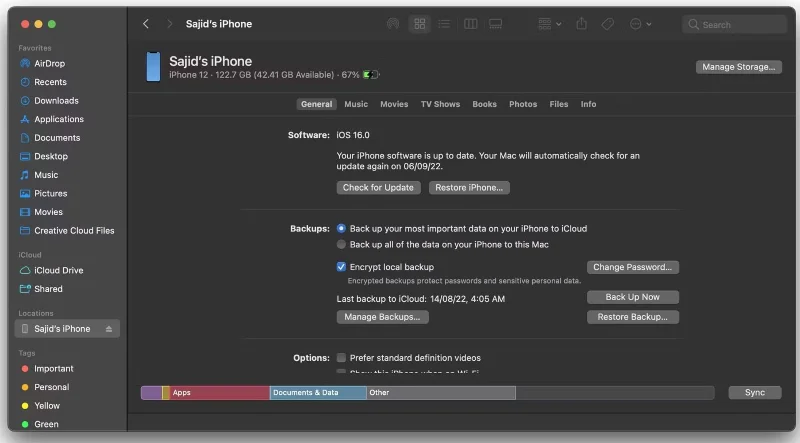
Task: Switch to list view in toolbar
Action: [x=445, y=24]
